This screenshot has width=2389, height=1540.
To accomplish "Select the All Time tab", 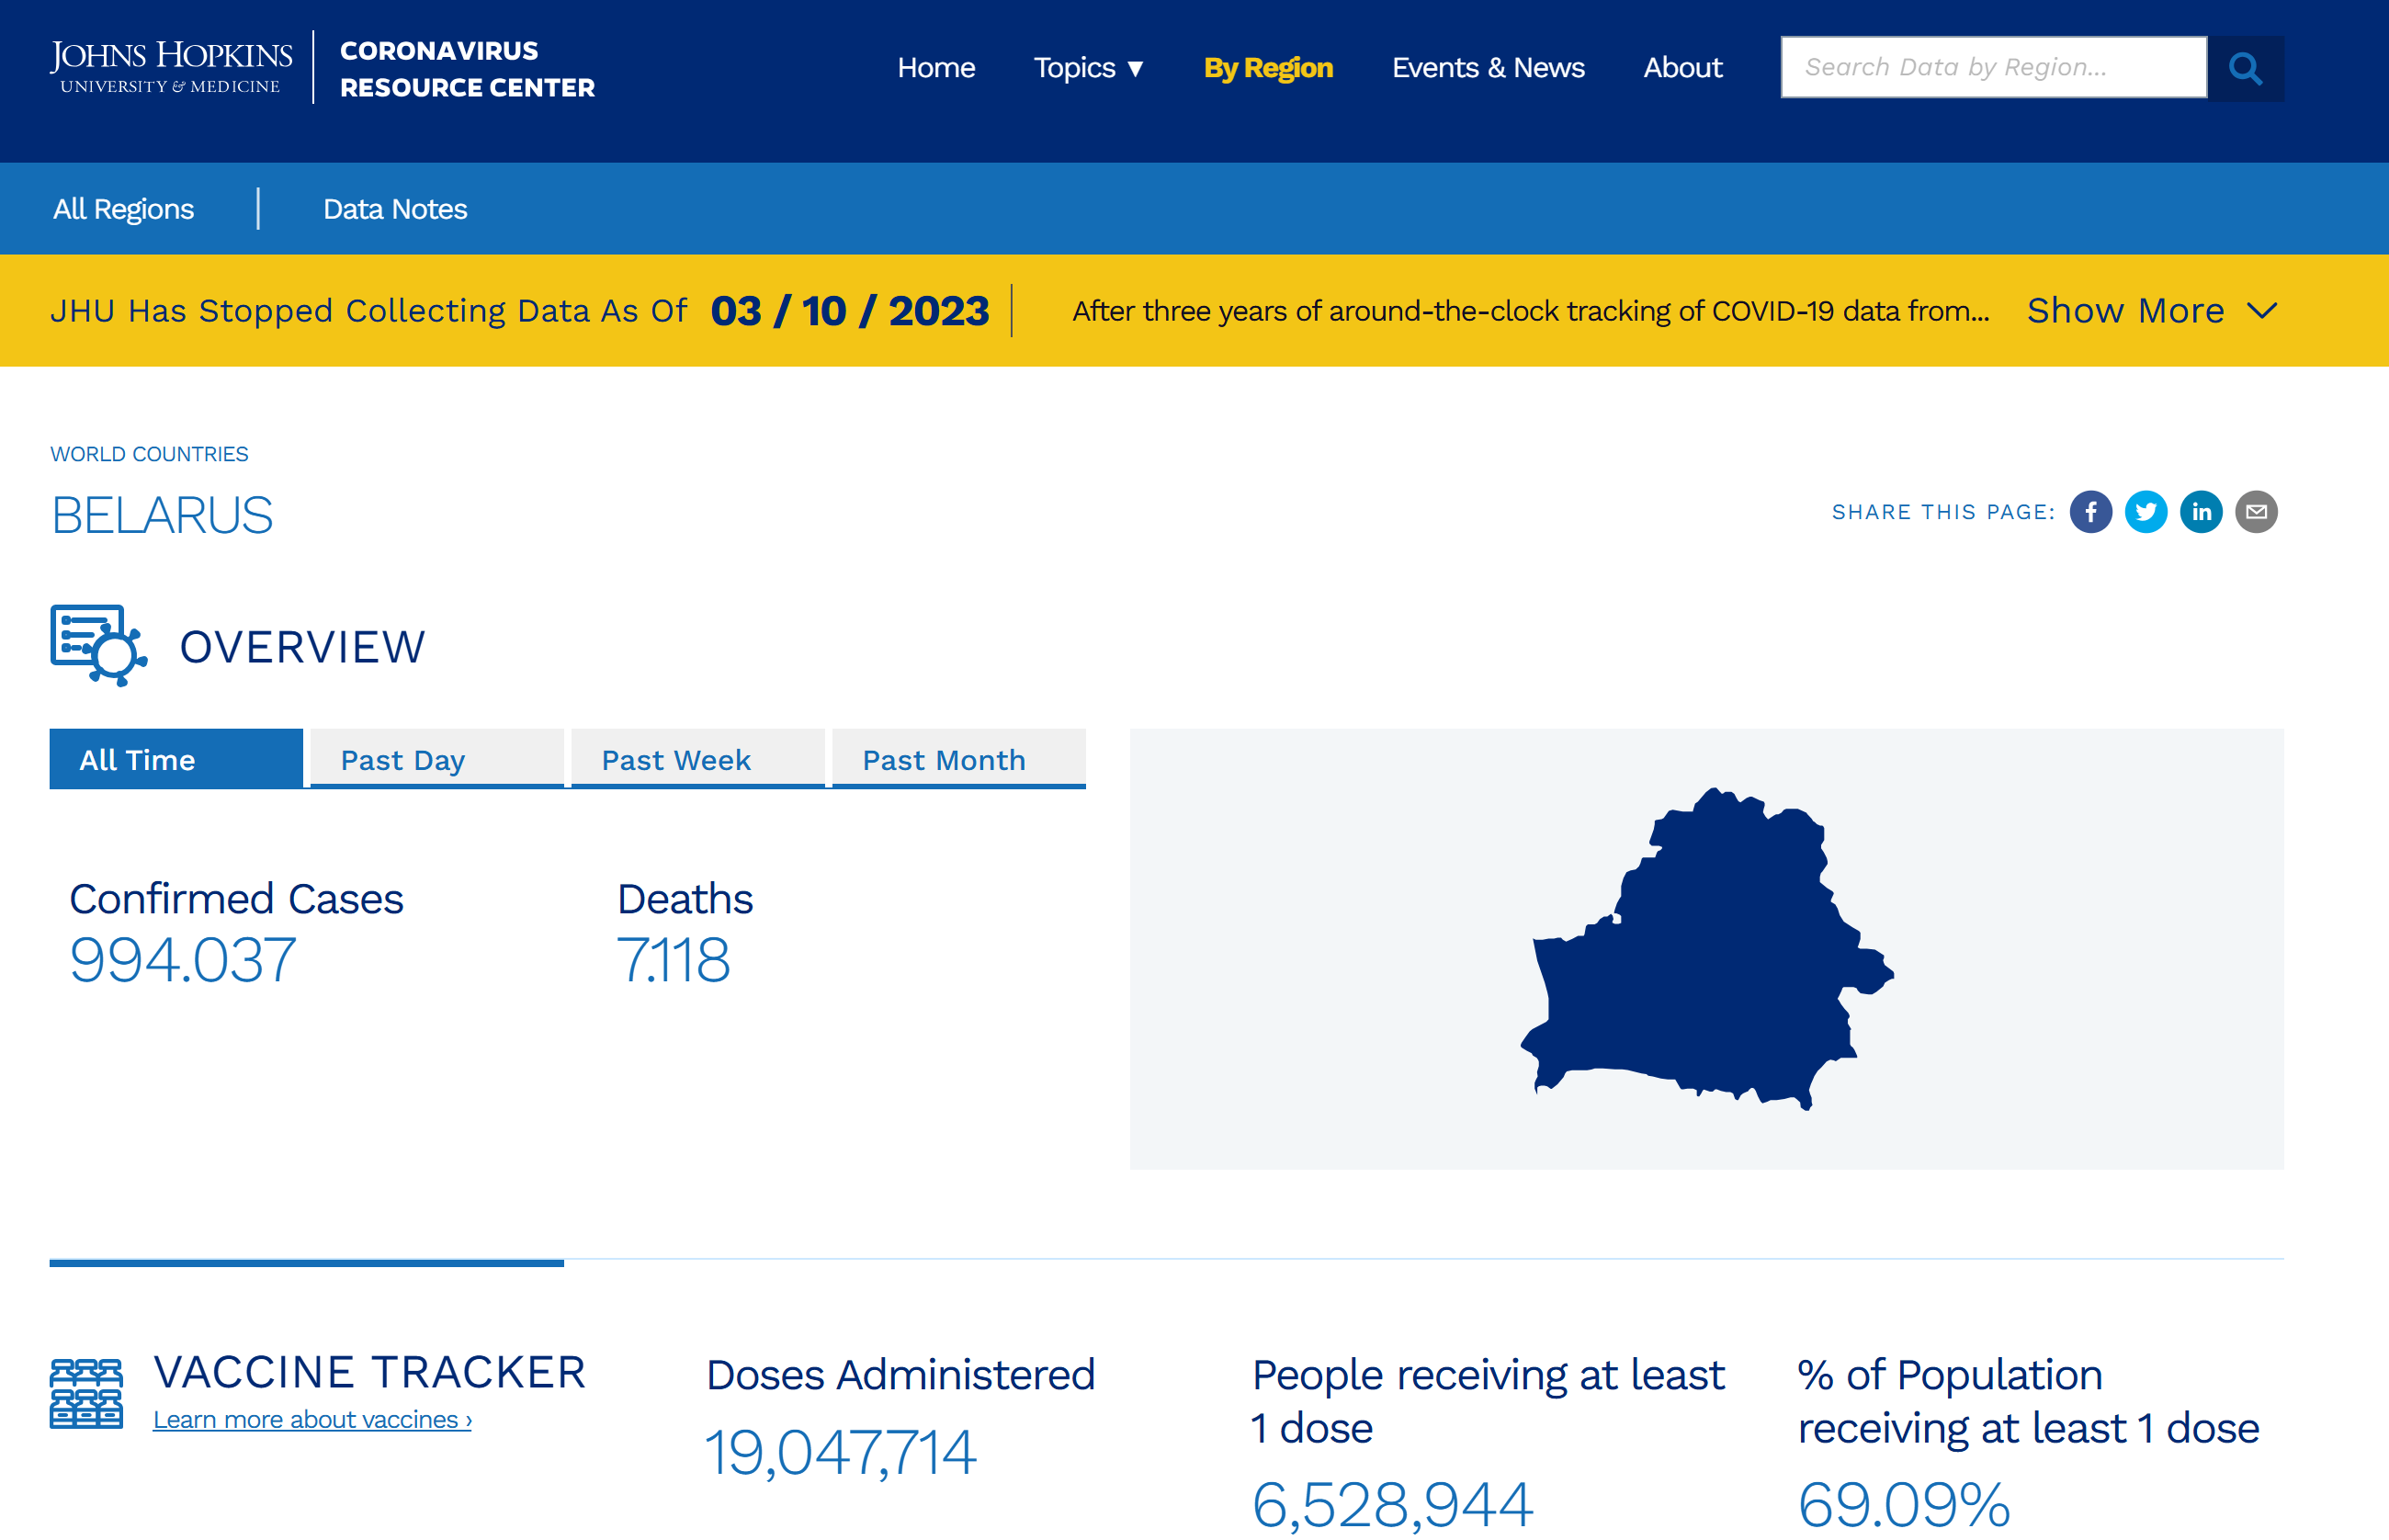I will pyautogui.click(x=176, y=760).
